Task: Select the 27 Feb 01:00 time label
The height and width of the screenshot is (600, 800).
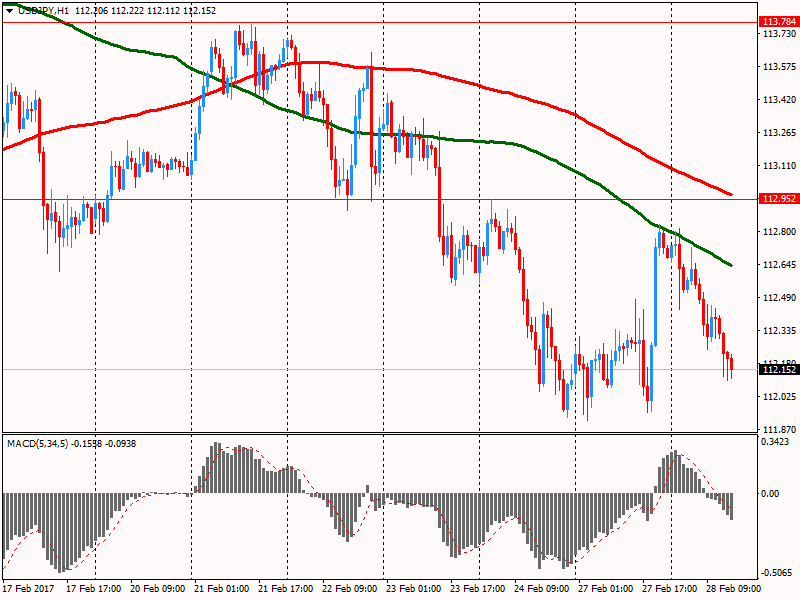Action: point(606,588)
